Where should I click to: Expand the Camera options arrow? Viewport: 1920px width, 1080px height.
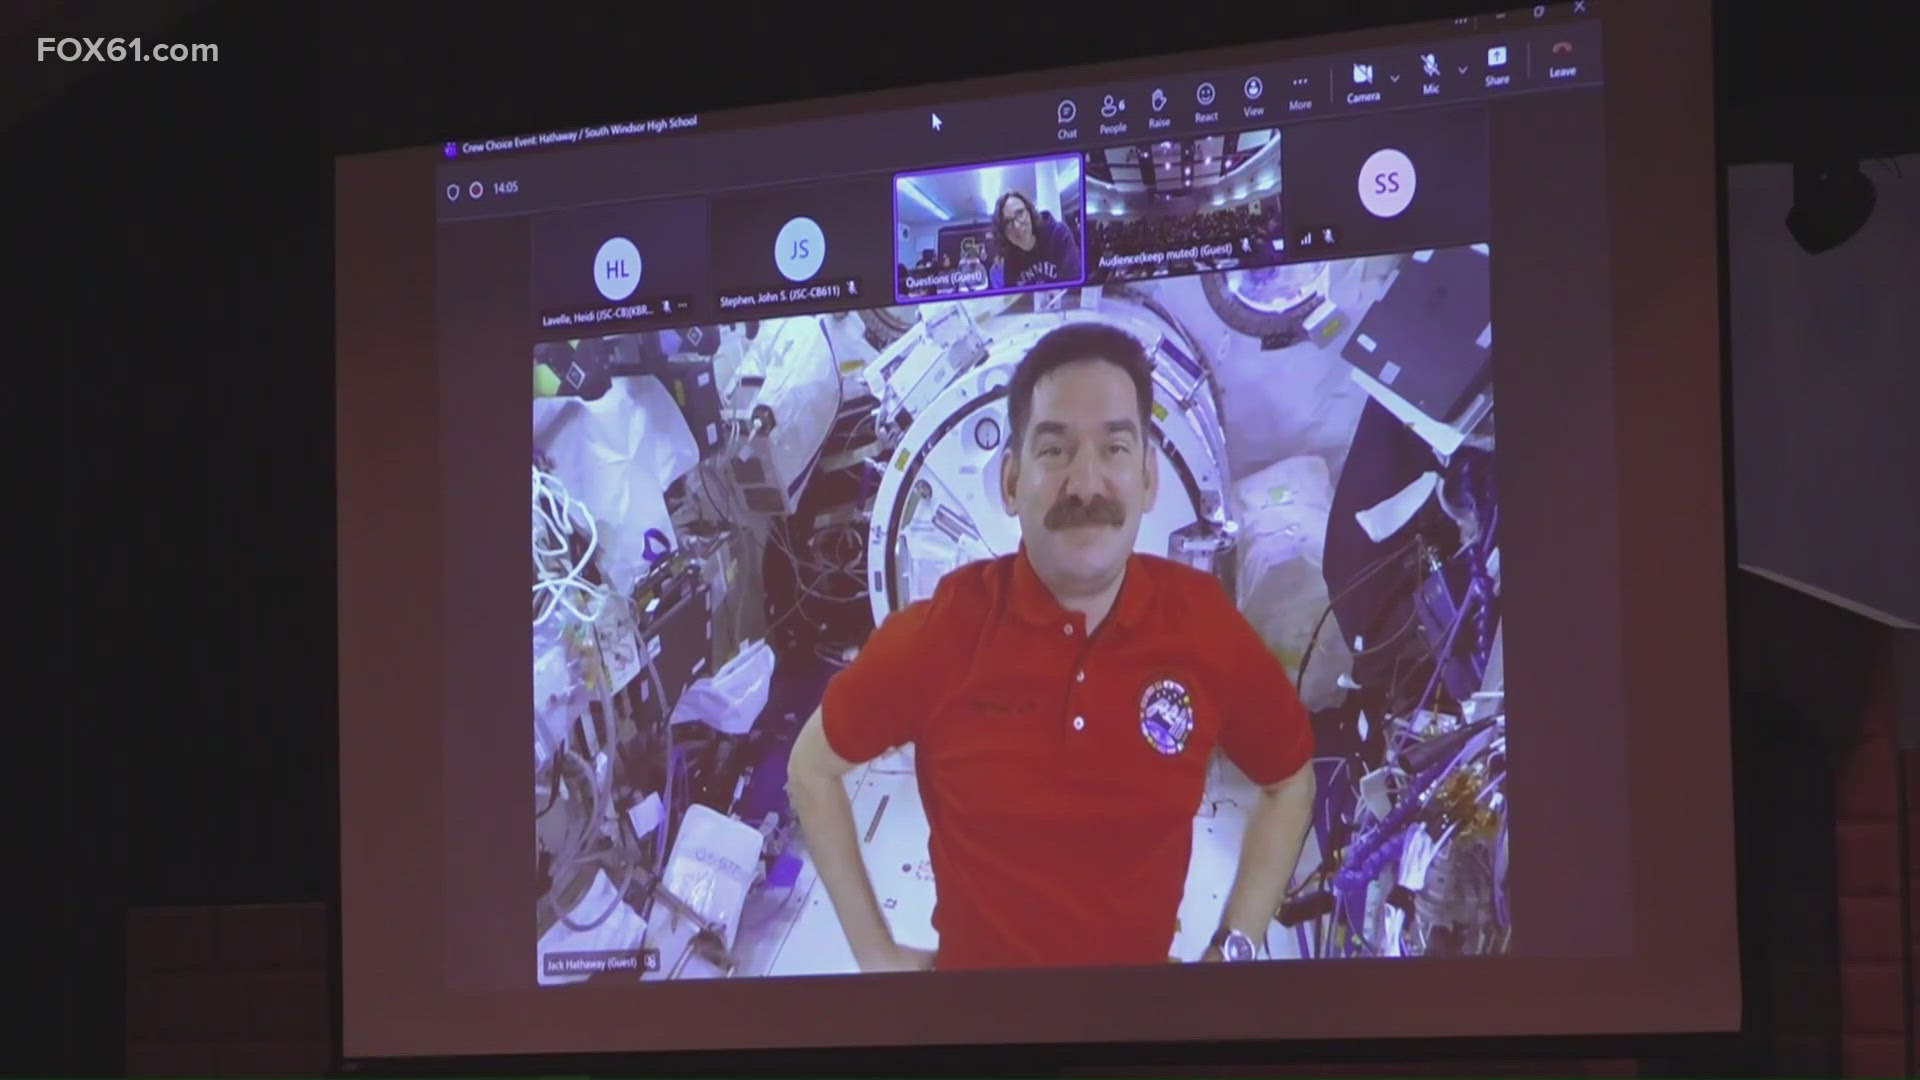(1395, 78)
